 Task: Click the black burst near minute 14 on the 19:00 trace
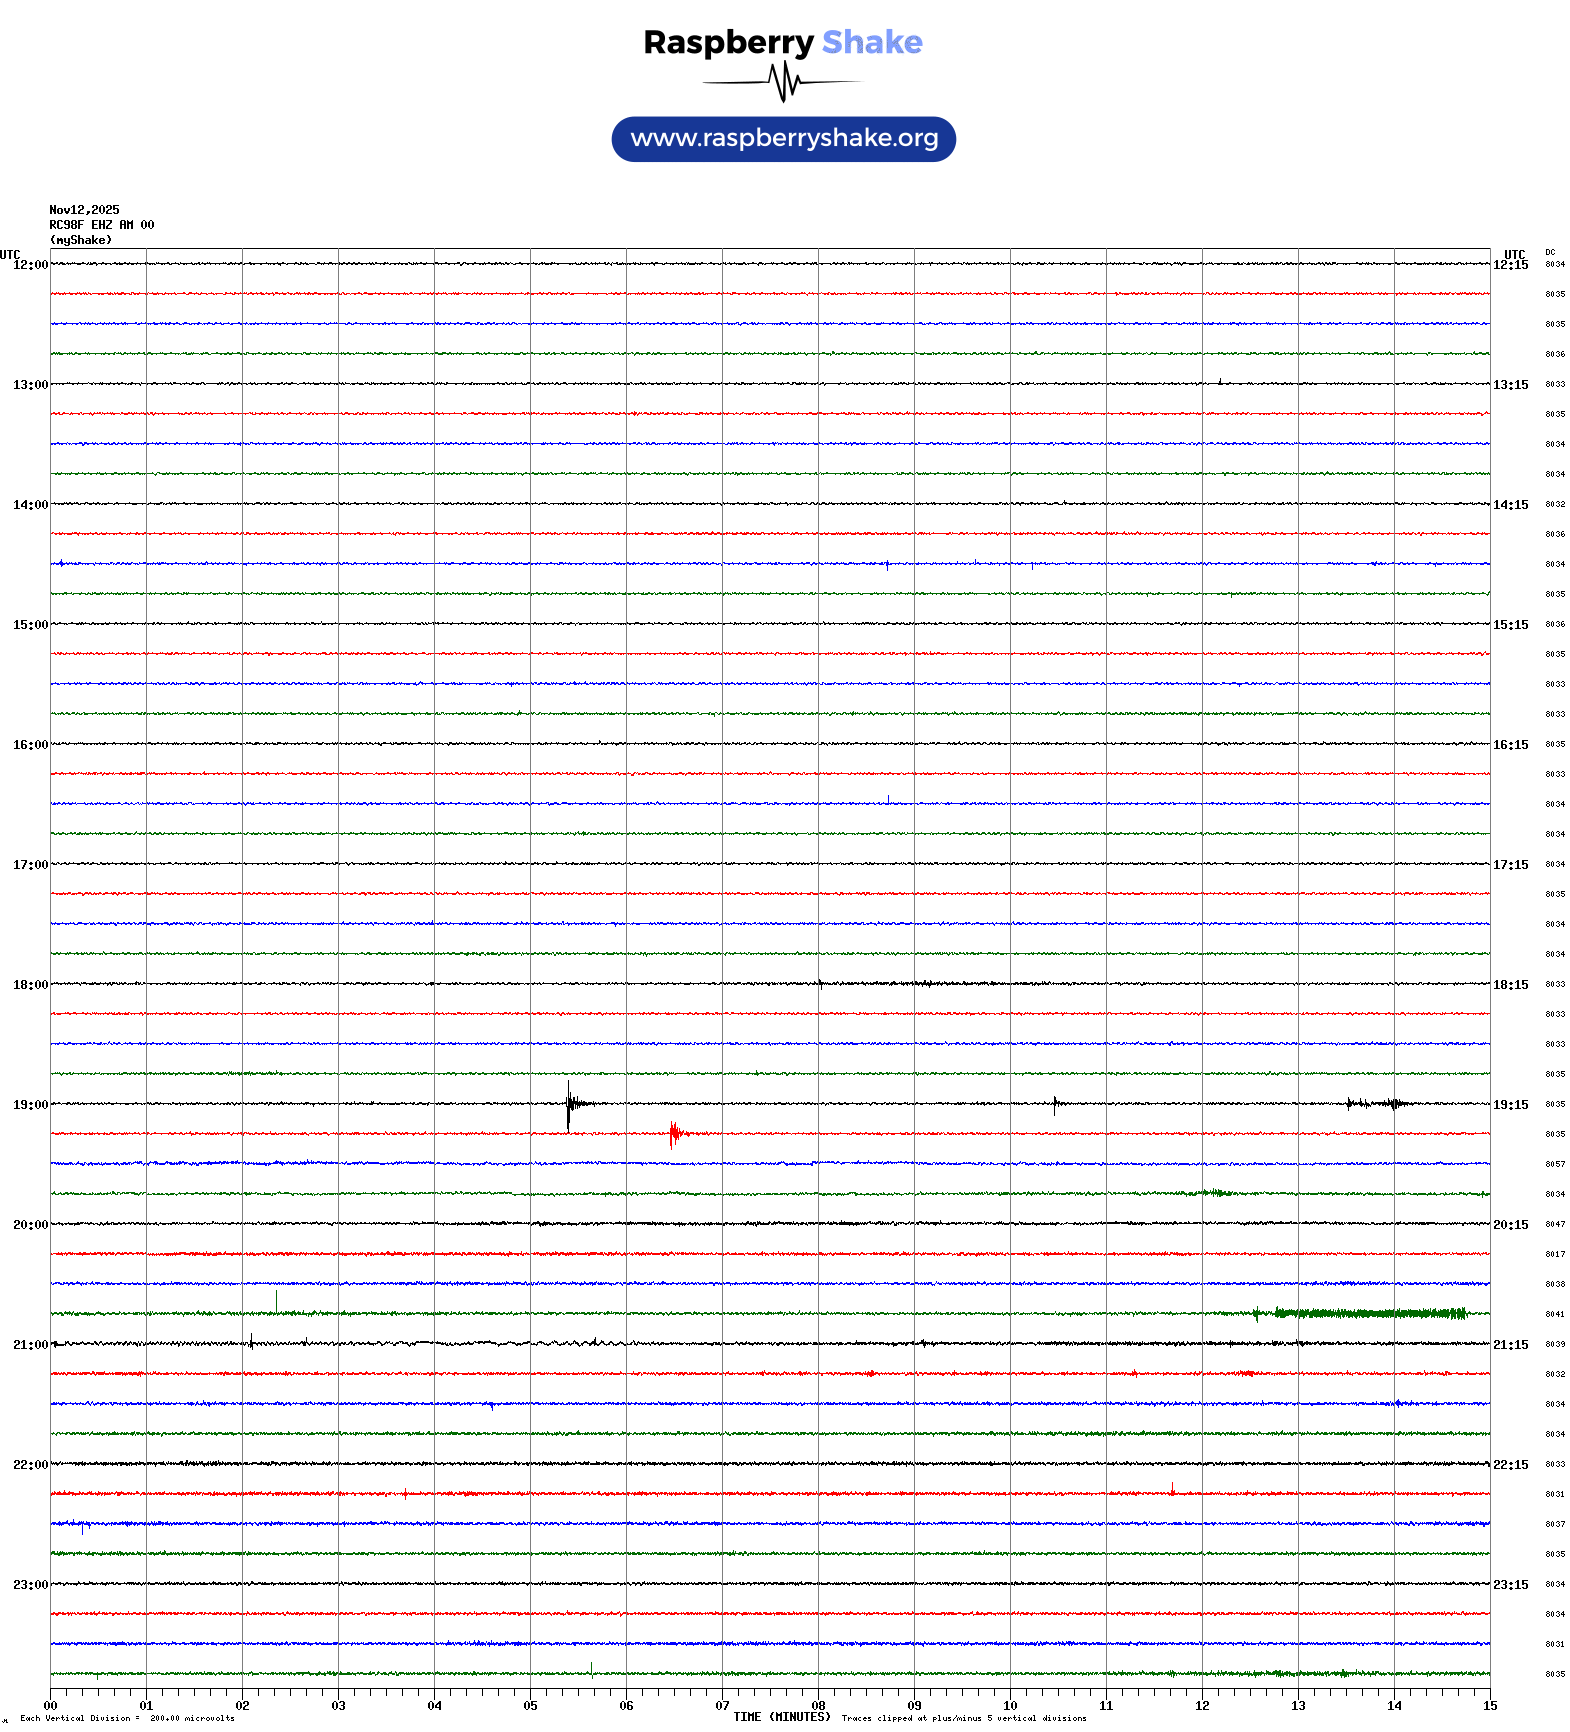coord(1380,1104)
